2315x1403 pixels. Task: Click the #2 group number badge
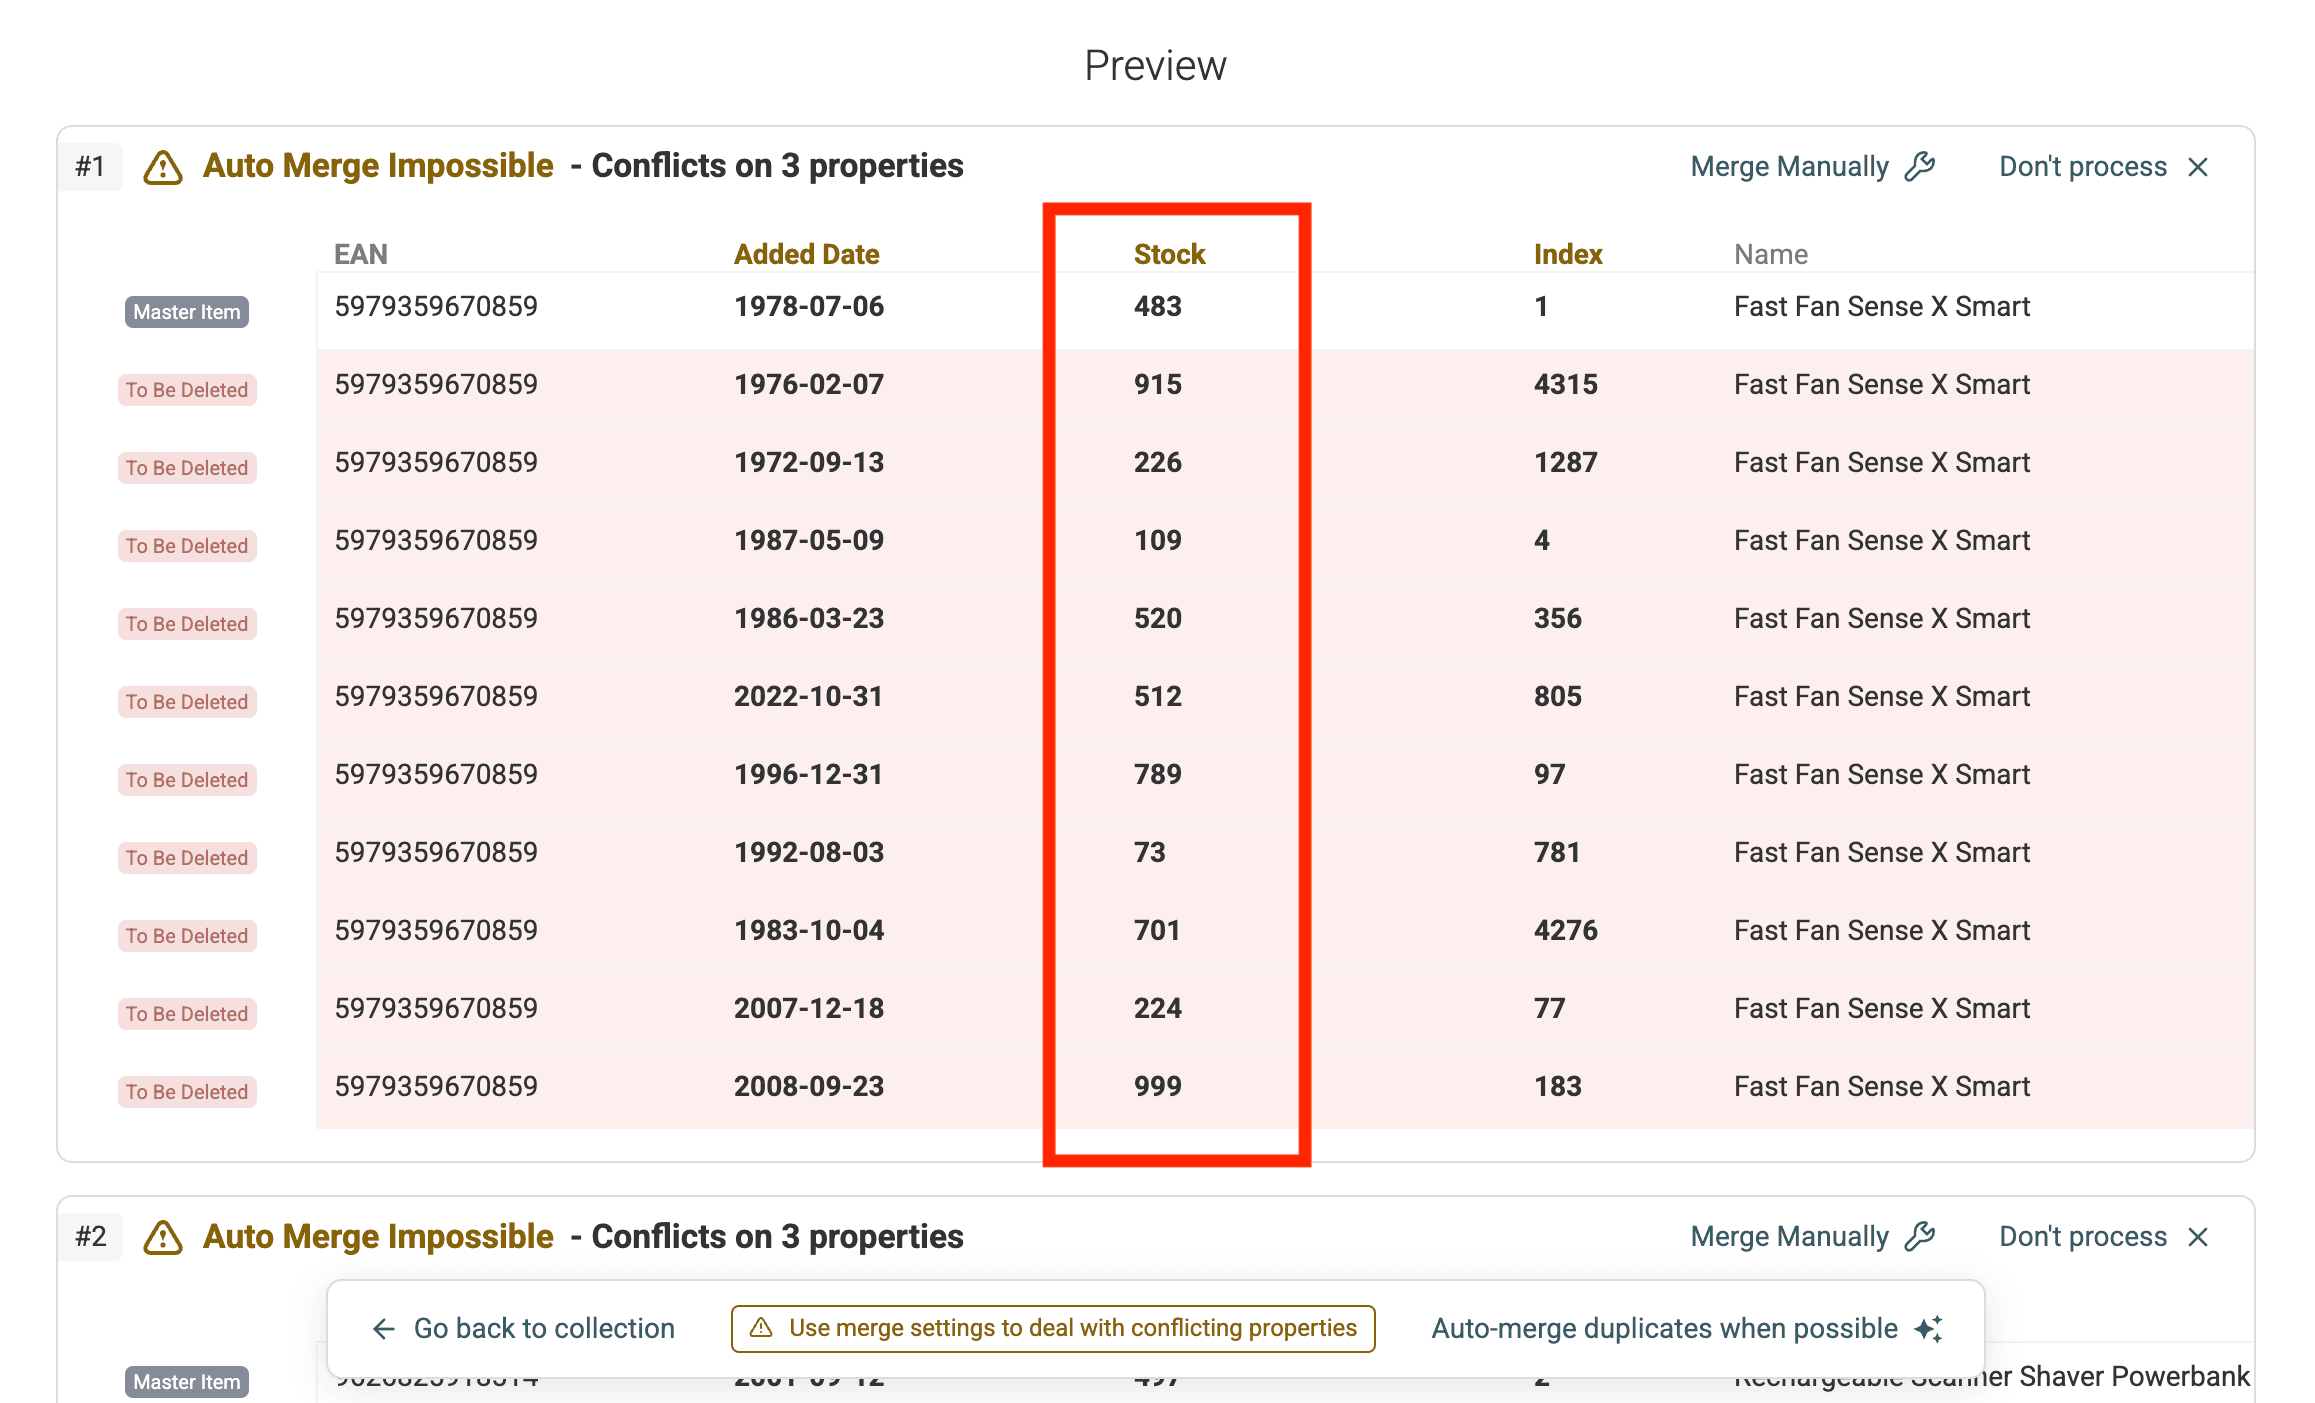click(x=90, y=1237)
